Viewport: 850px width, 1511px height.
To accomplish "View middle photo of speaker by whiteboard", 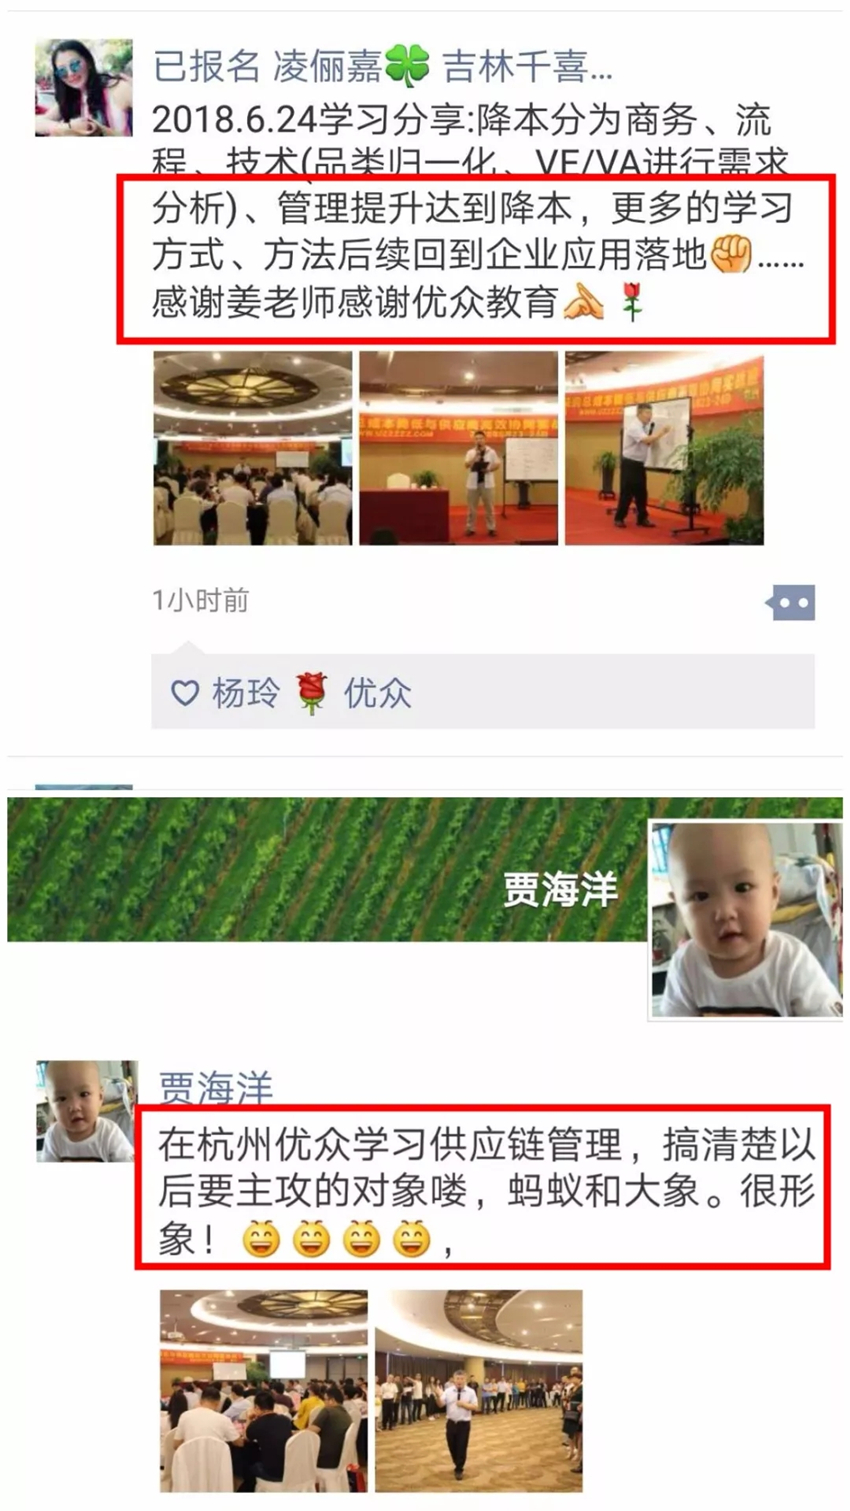I will (x=459, y=448).
